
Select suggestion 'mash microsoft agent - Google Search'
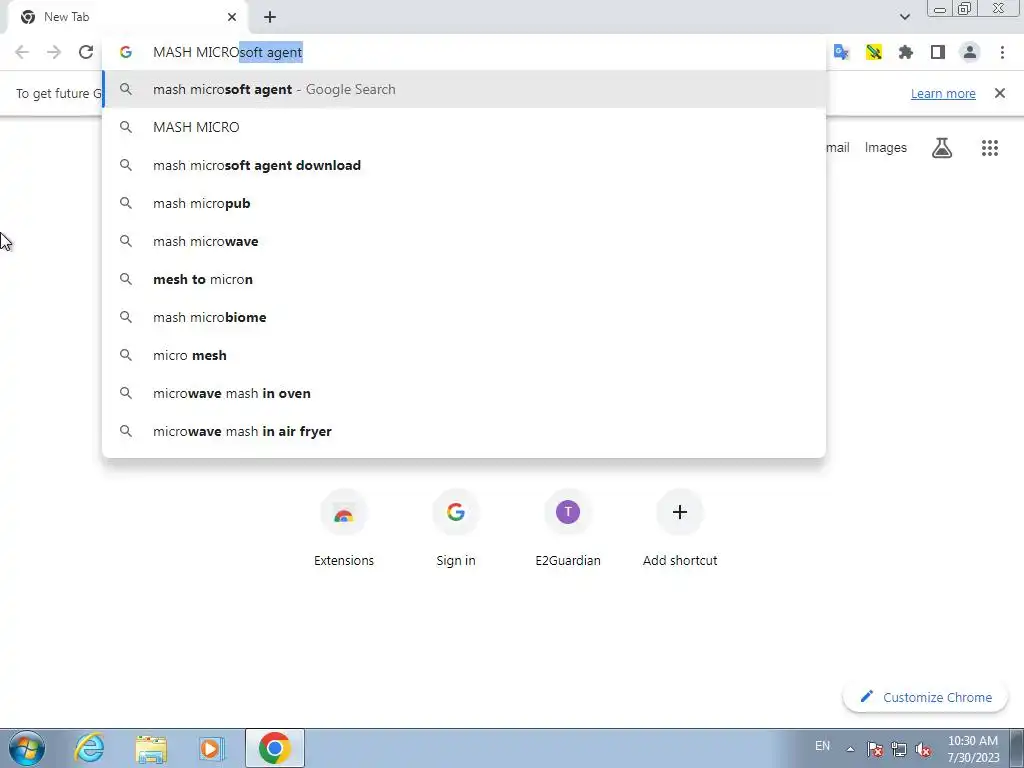(x=464, y=89)
